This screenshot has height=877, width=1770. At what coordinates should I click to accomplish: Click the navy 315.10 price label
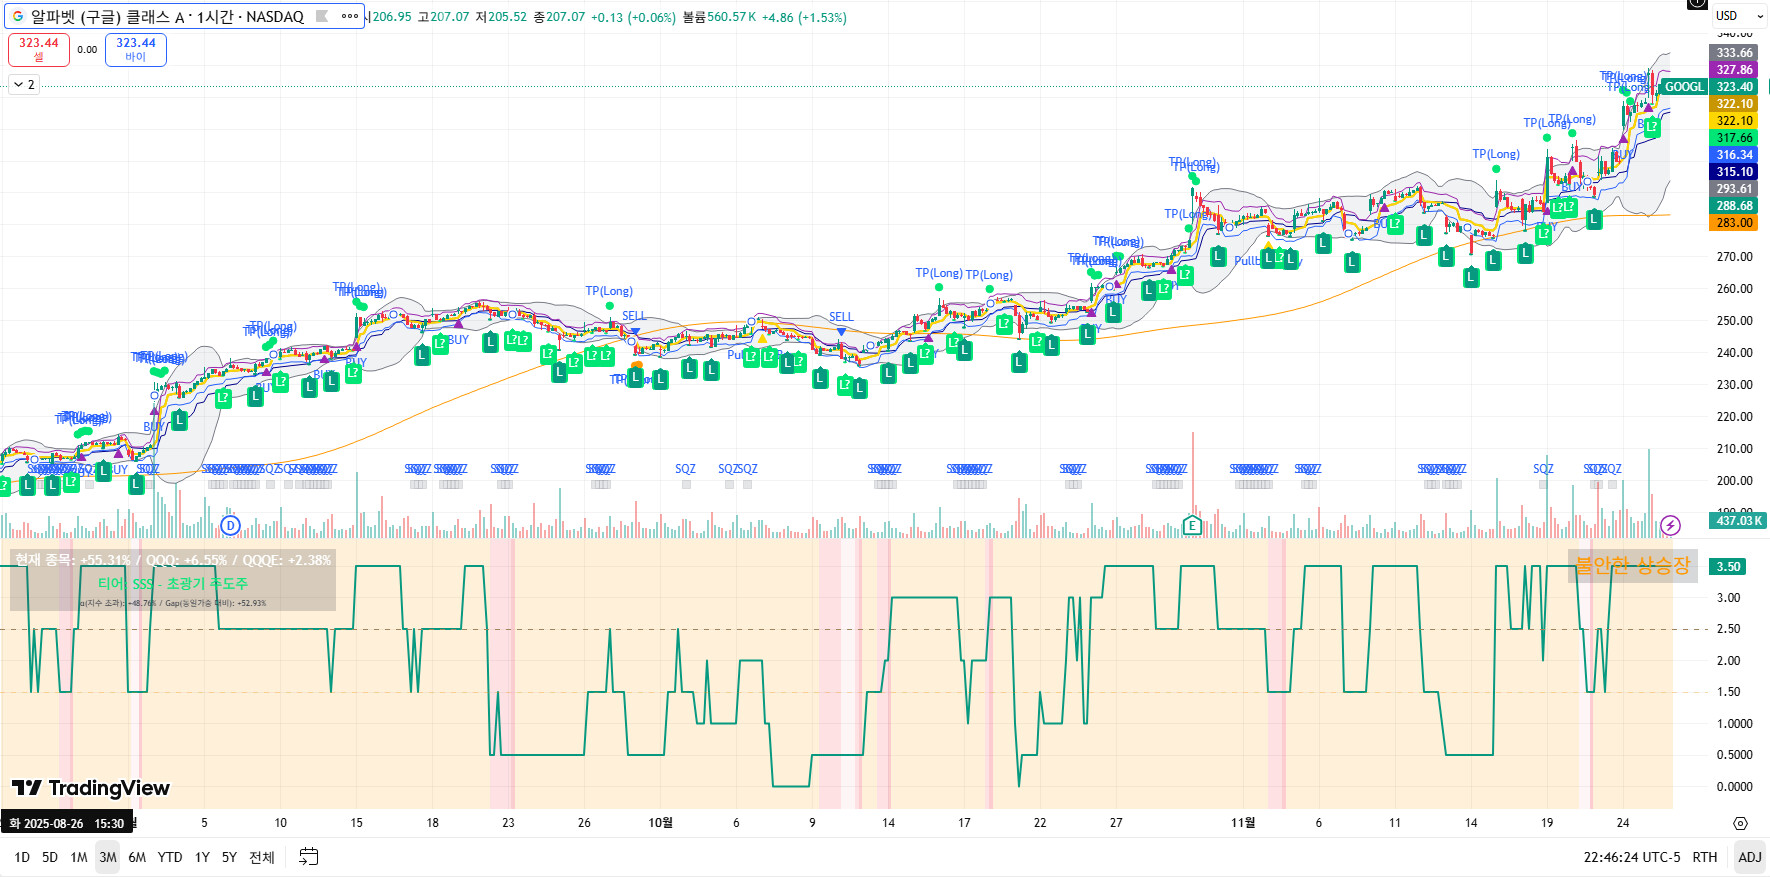1734,172
